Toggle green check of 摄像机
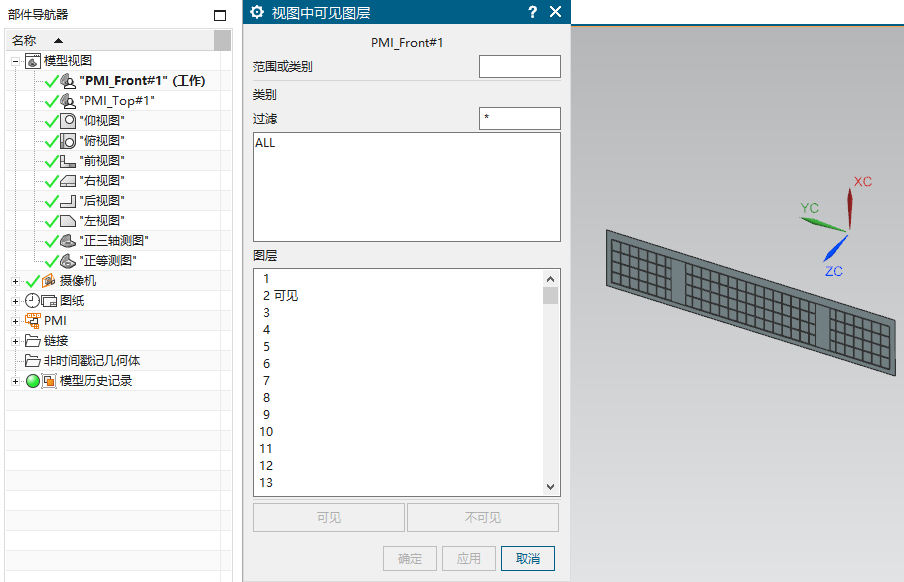 (x=33, y=281)
